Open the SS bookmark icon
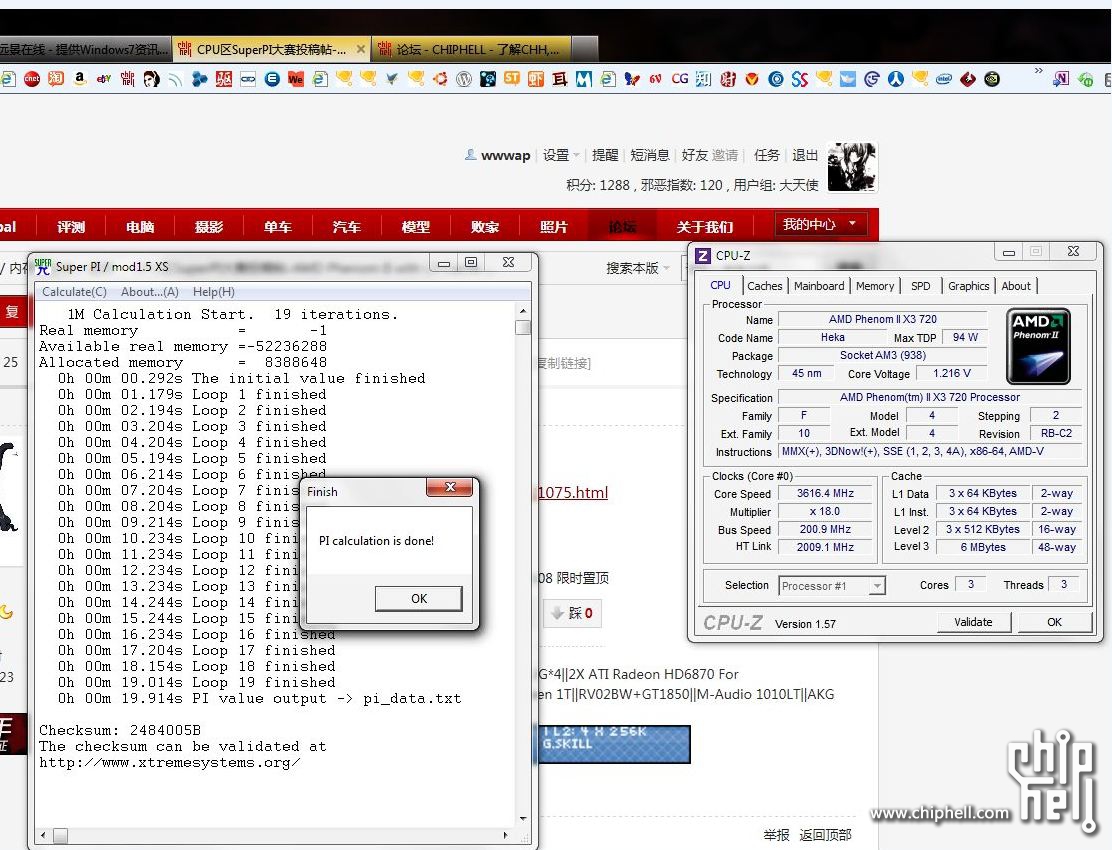This screenshot has width=1112, height=850. 800,79
